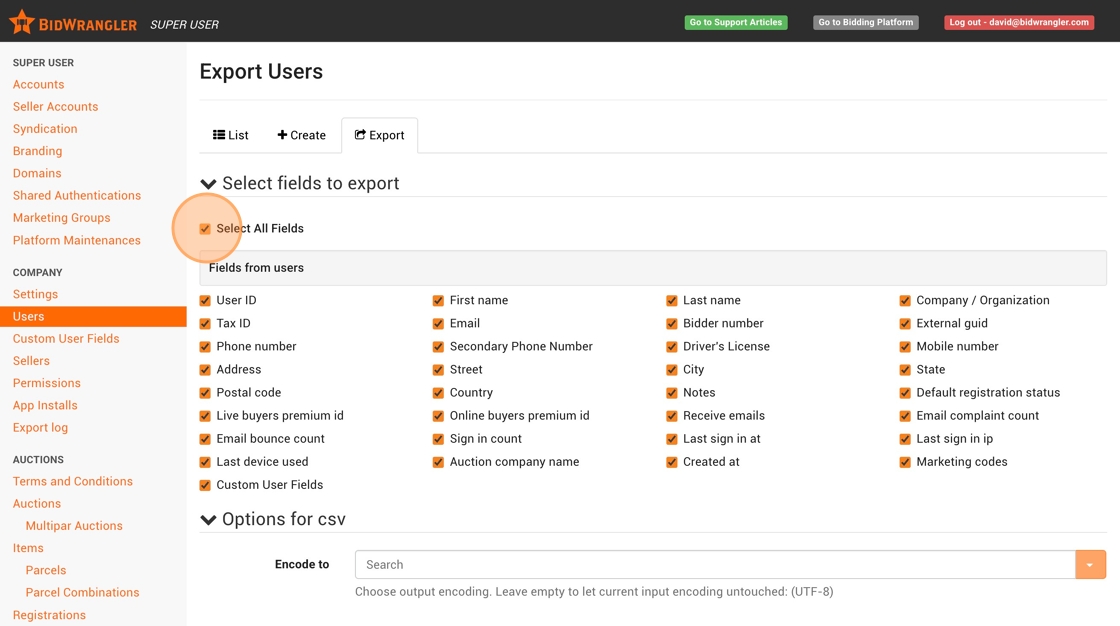Click the list icon in List tab

[x=219, y=135]
